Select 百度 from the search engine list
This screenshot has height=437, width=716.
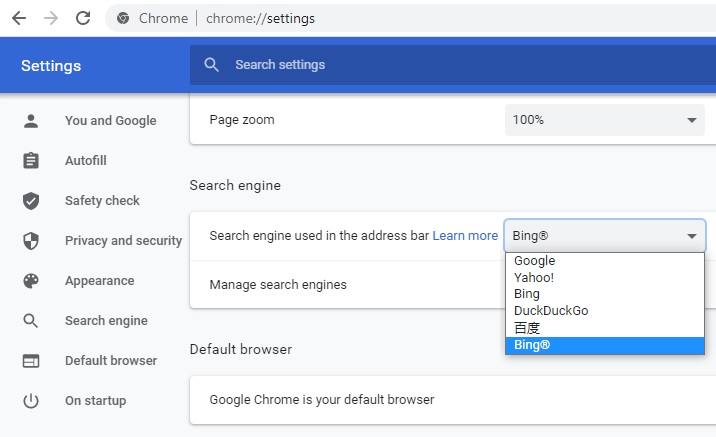(x=527, y=328)
